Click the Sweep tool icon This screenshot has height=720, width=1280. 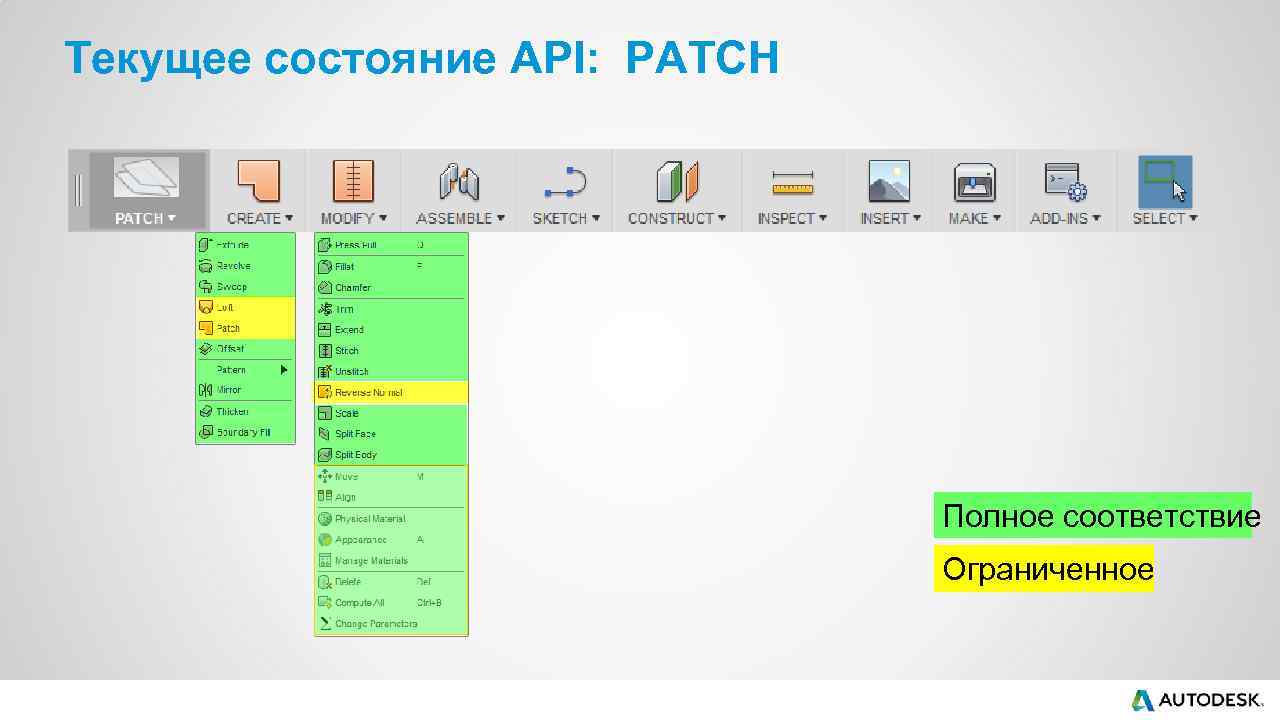[208, 286]
